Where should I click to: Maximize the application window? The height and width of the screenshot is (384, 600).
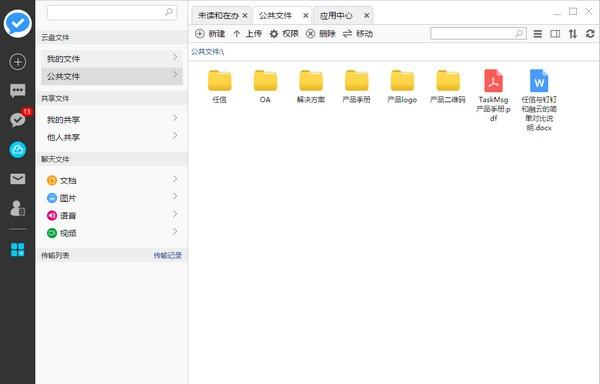(x=573, y=11)
